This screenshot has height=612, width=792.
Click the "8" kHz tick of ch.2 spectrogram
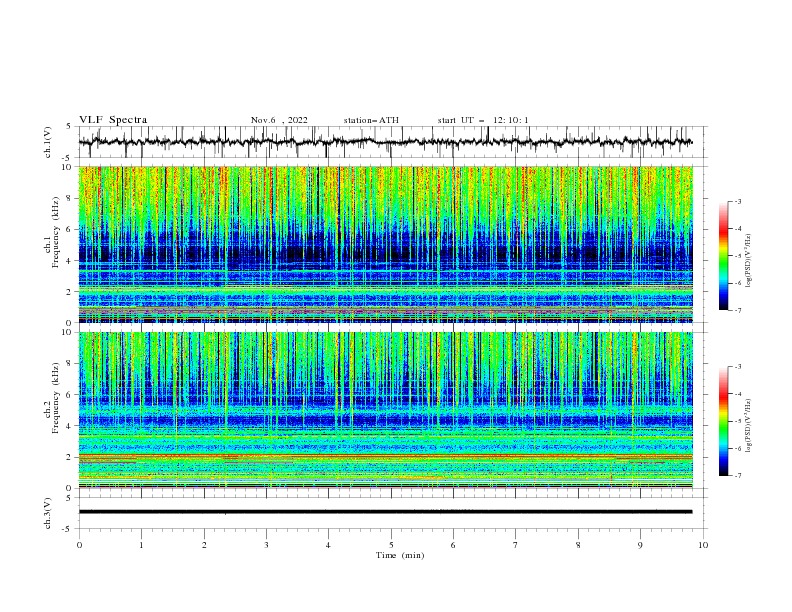(70, 364)
